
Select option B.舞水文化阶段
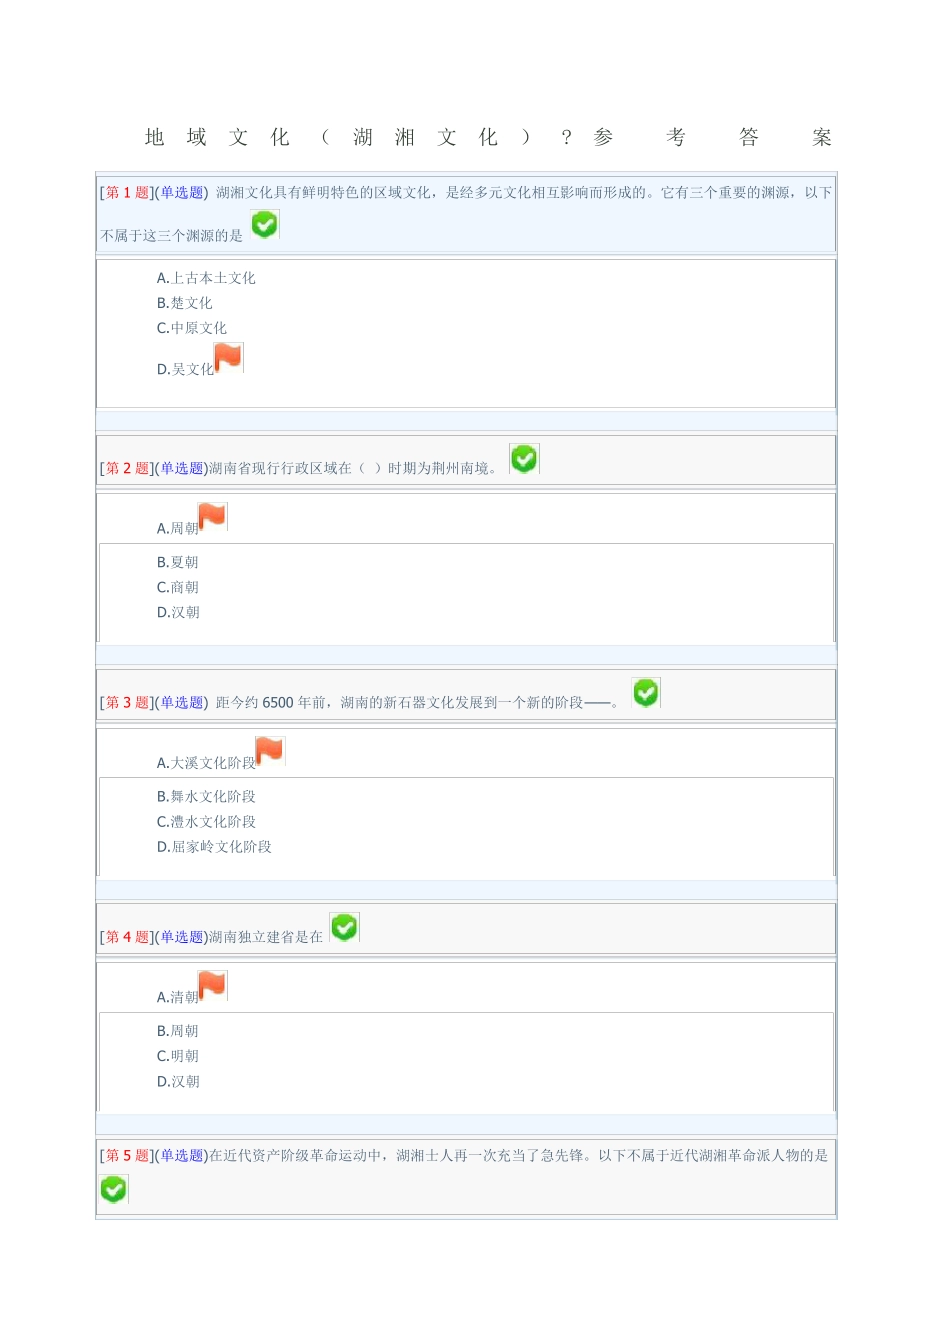206,796
